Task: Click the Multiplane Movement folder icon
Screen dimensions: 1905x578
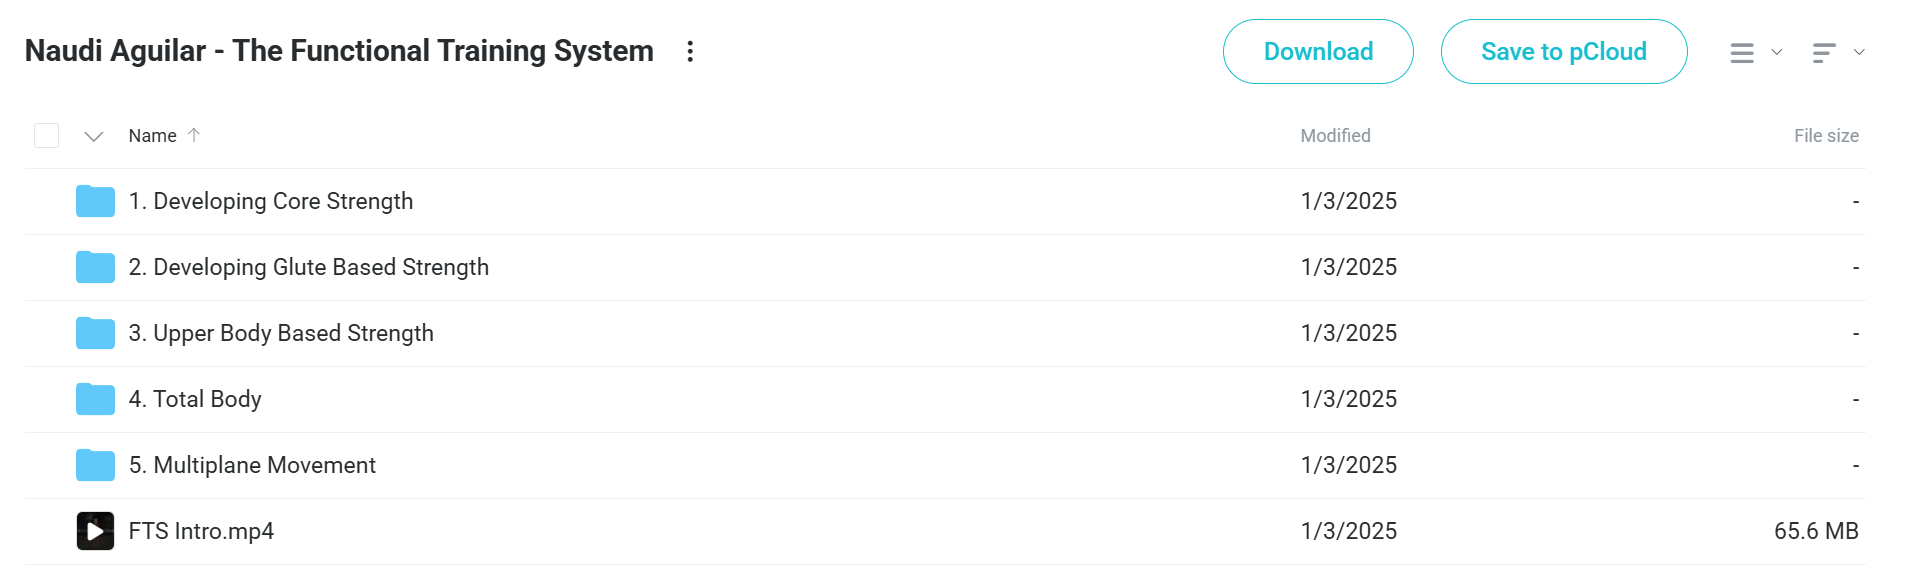Action: point(95,465)
